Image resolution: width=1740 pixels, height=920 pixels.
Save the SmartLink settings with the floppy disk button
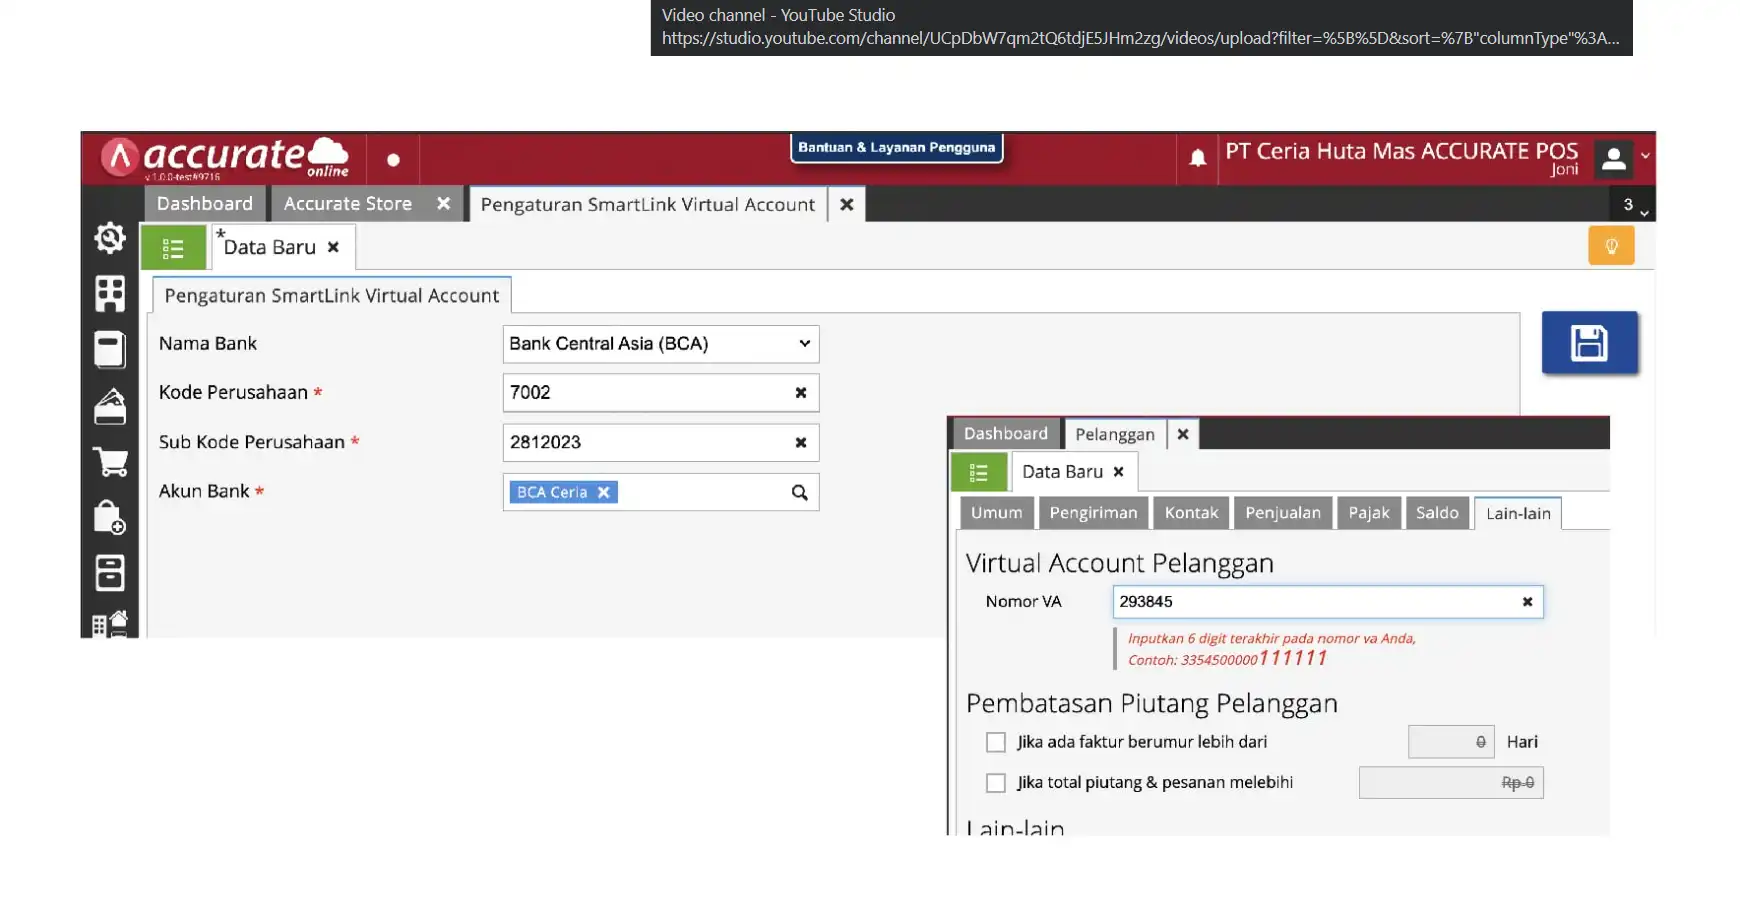coord(1589,343)
